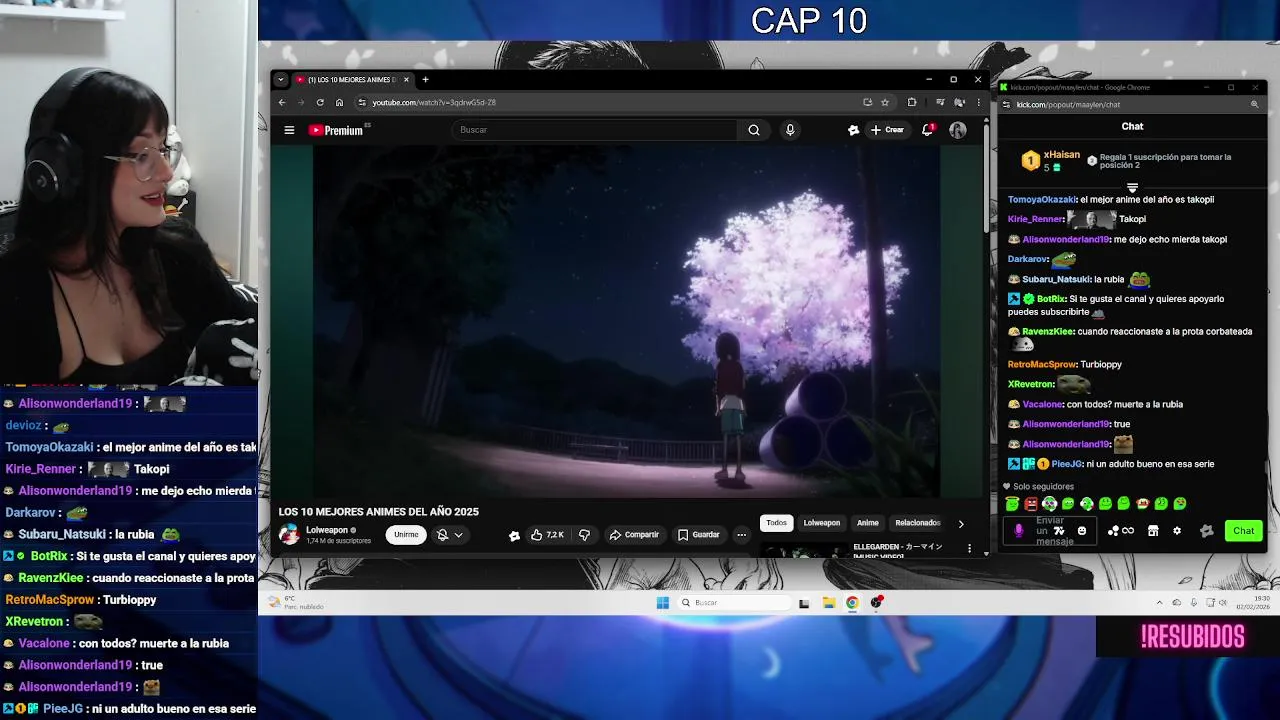Show more filter chips with right arrow
The image size is (1280, 720).
pos(961,523)
